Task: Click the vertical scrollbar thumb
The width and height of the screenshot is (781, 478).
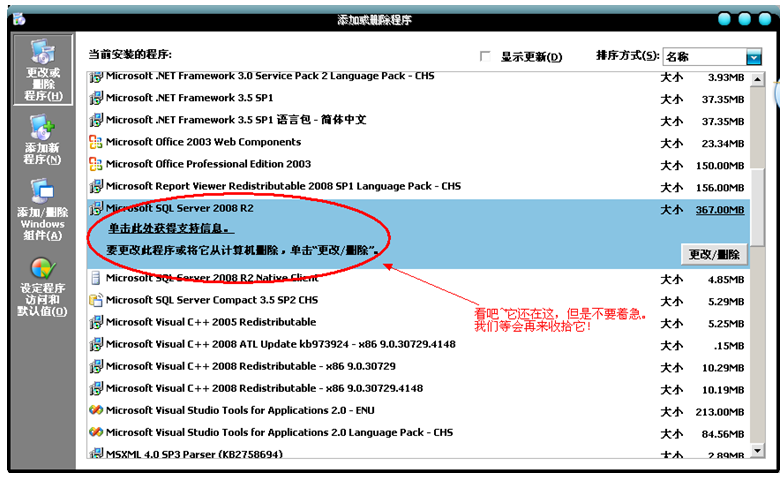Action: click(757, 207)
